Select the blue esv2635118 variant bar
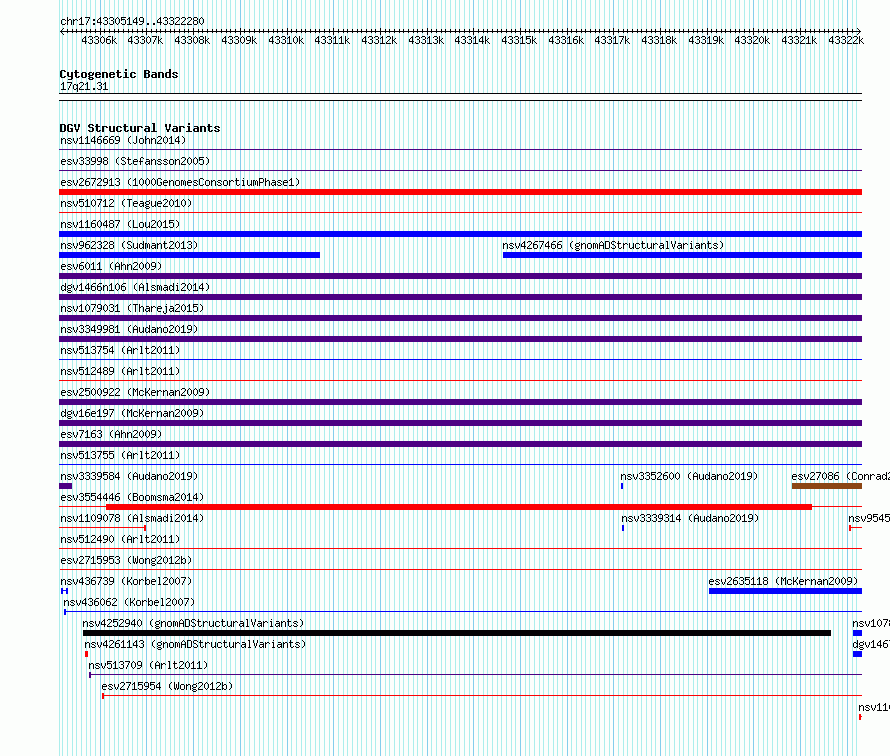 [x=786, y=591]
